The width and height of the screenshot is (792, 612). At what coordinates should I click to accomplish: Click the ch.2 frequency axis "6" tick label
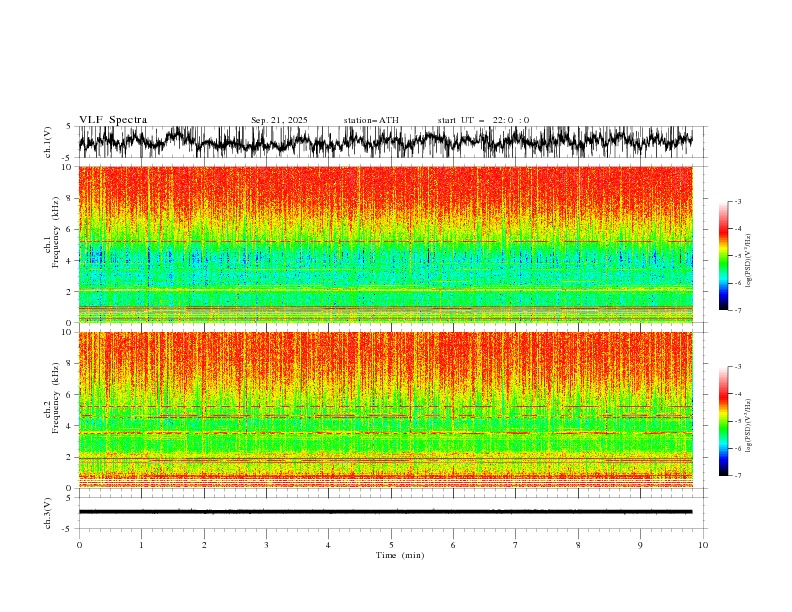coord(70,395)
